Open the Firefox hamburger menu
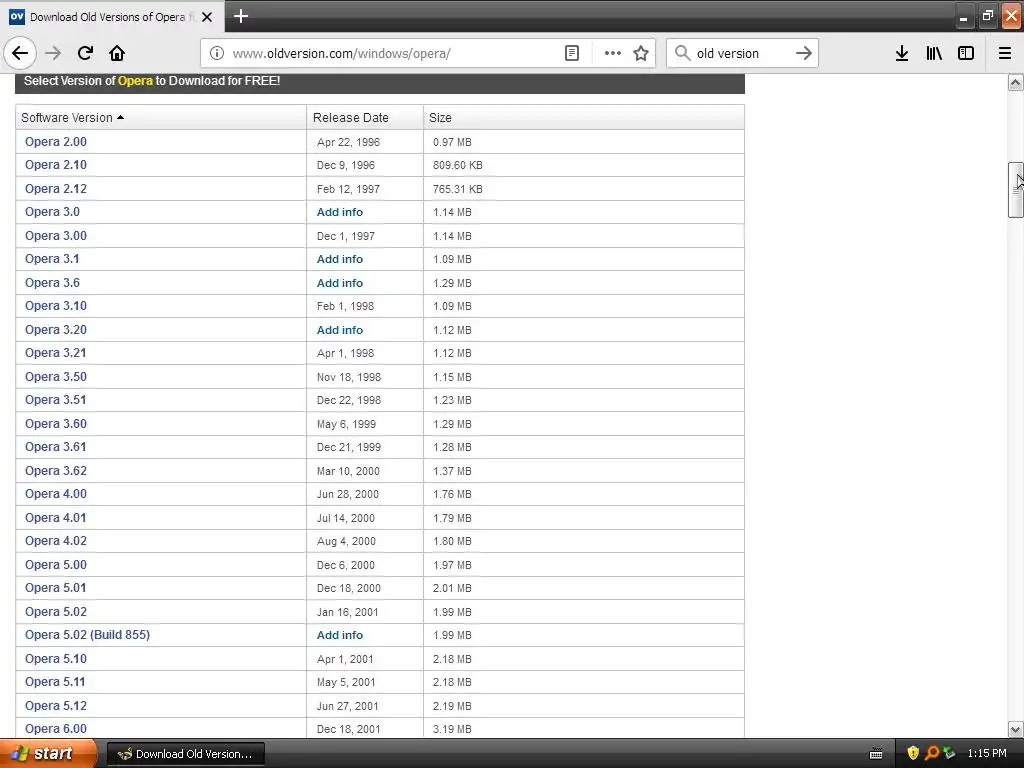The width and height of the screenshot is (1024, 768). pyautogui.click(x=1005, y=53)
